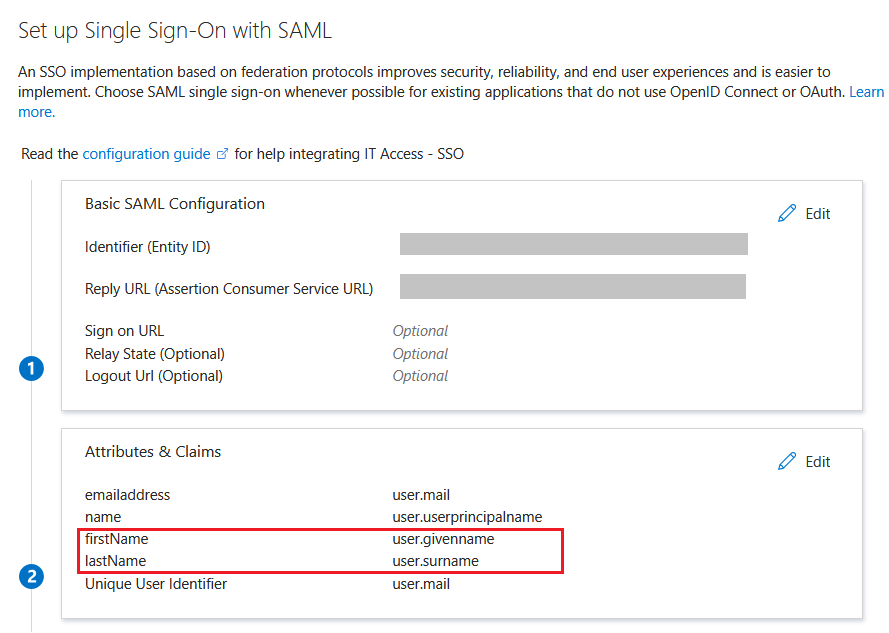The height and width of the screenshot is (633, 889).
Task: Select the redacted Reply URL value
Action: (572, 286)
